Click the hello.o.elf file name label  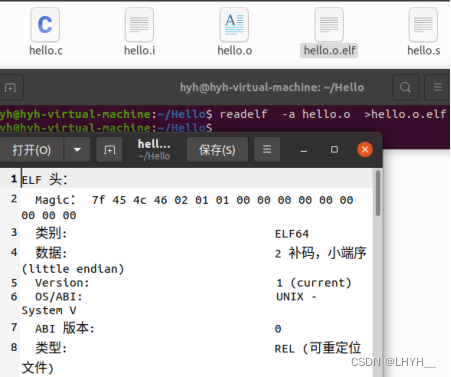pos(329,51)
